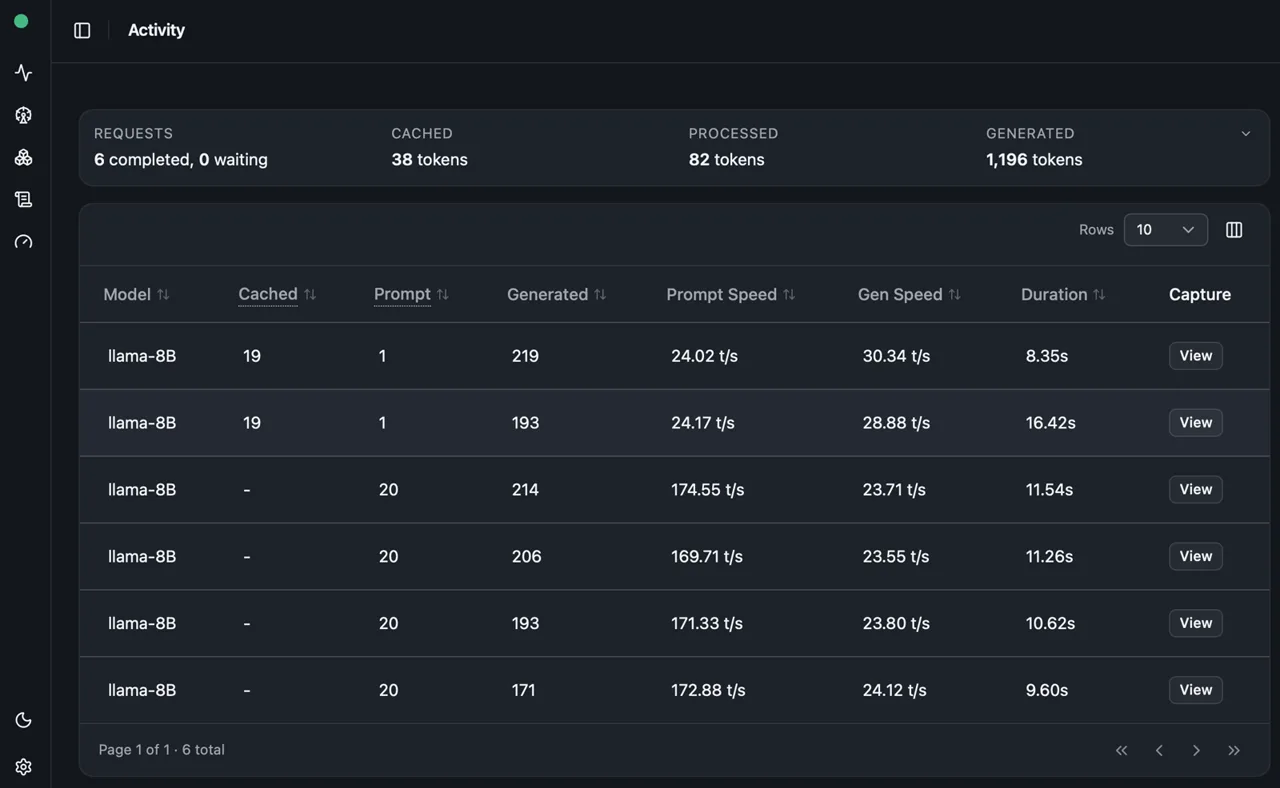
Task: Sort table by Cached column
Action: tap(277, 294)
